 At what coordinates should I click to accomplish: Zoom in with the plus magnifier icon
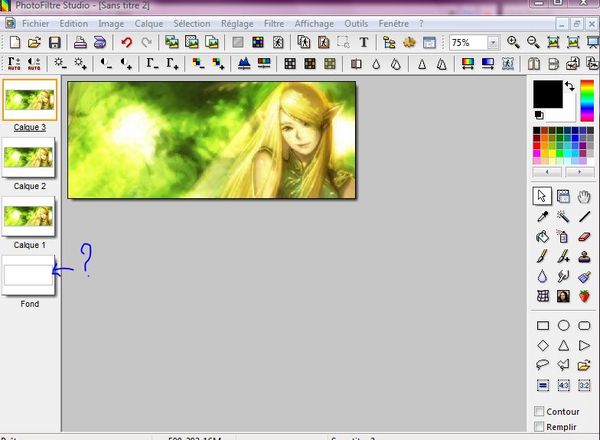[513, 42]
